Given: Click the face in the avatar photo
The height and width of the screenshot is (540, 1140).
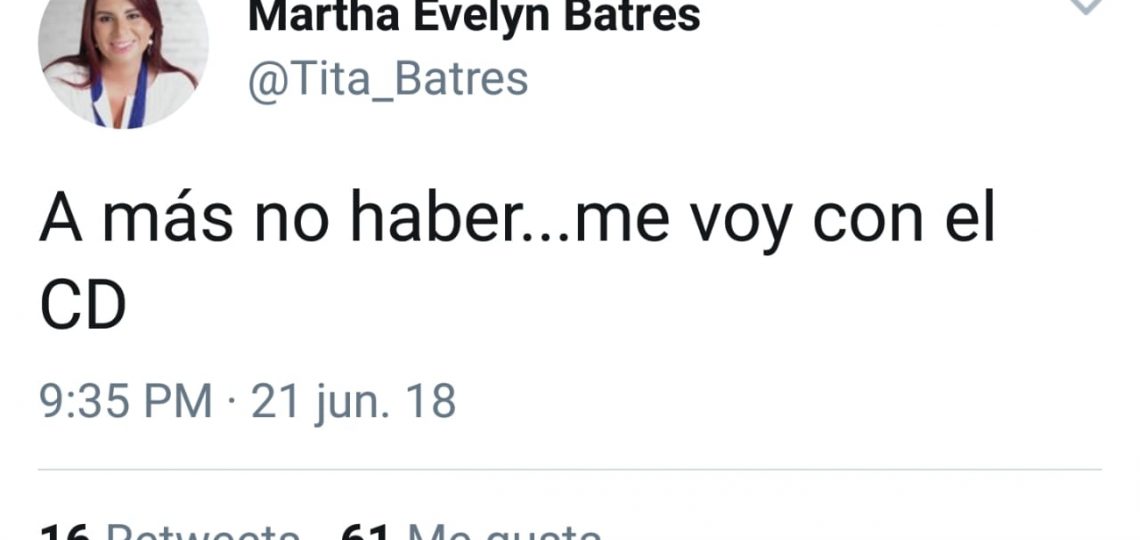Looking at the screenshot, I should 121,36.
